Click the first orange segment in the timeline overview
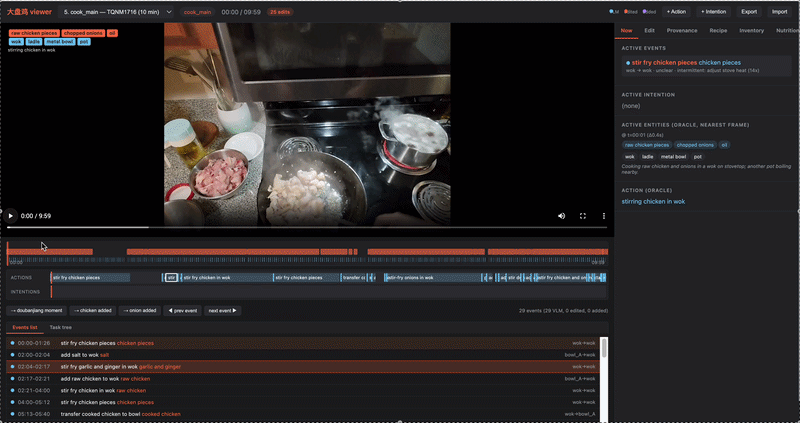This screenshot has width=800, height=423. (x=50, y=252)
